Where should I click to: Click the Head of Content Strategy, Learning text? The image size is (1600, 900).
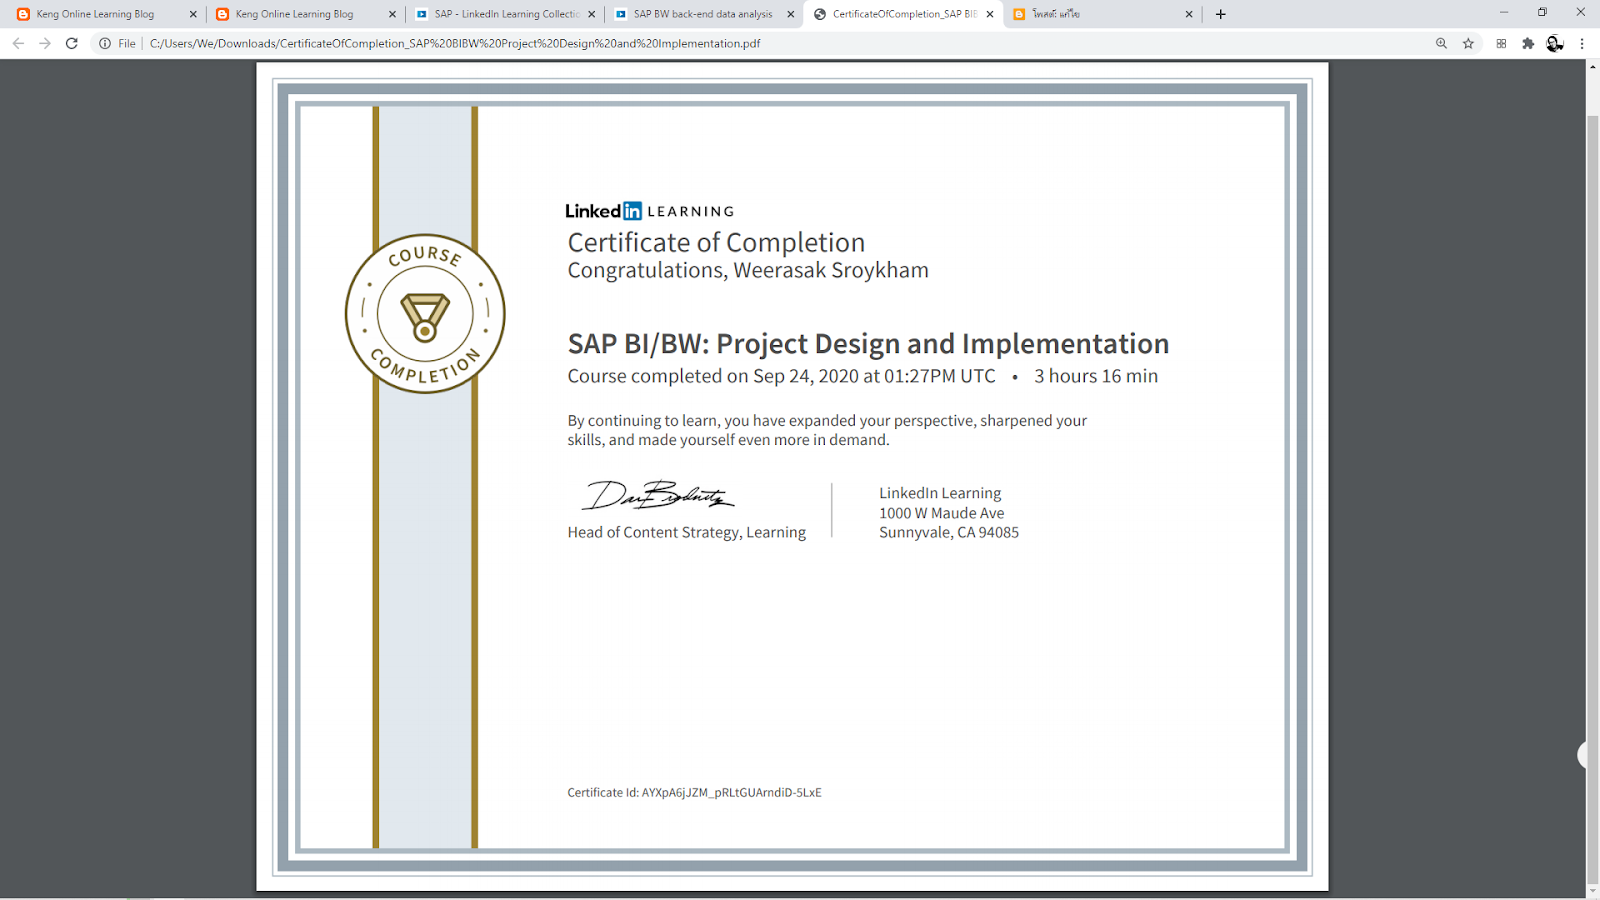686,532
